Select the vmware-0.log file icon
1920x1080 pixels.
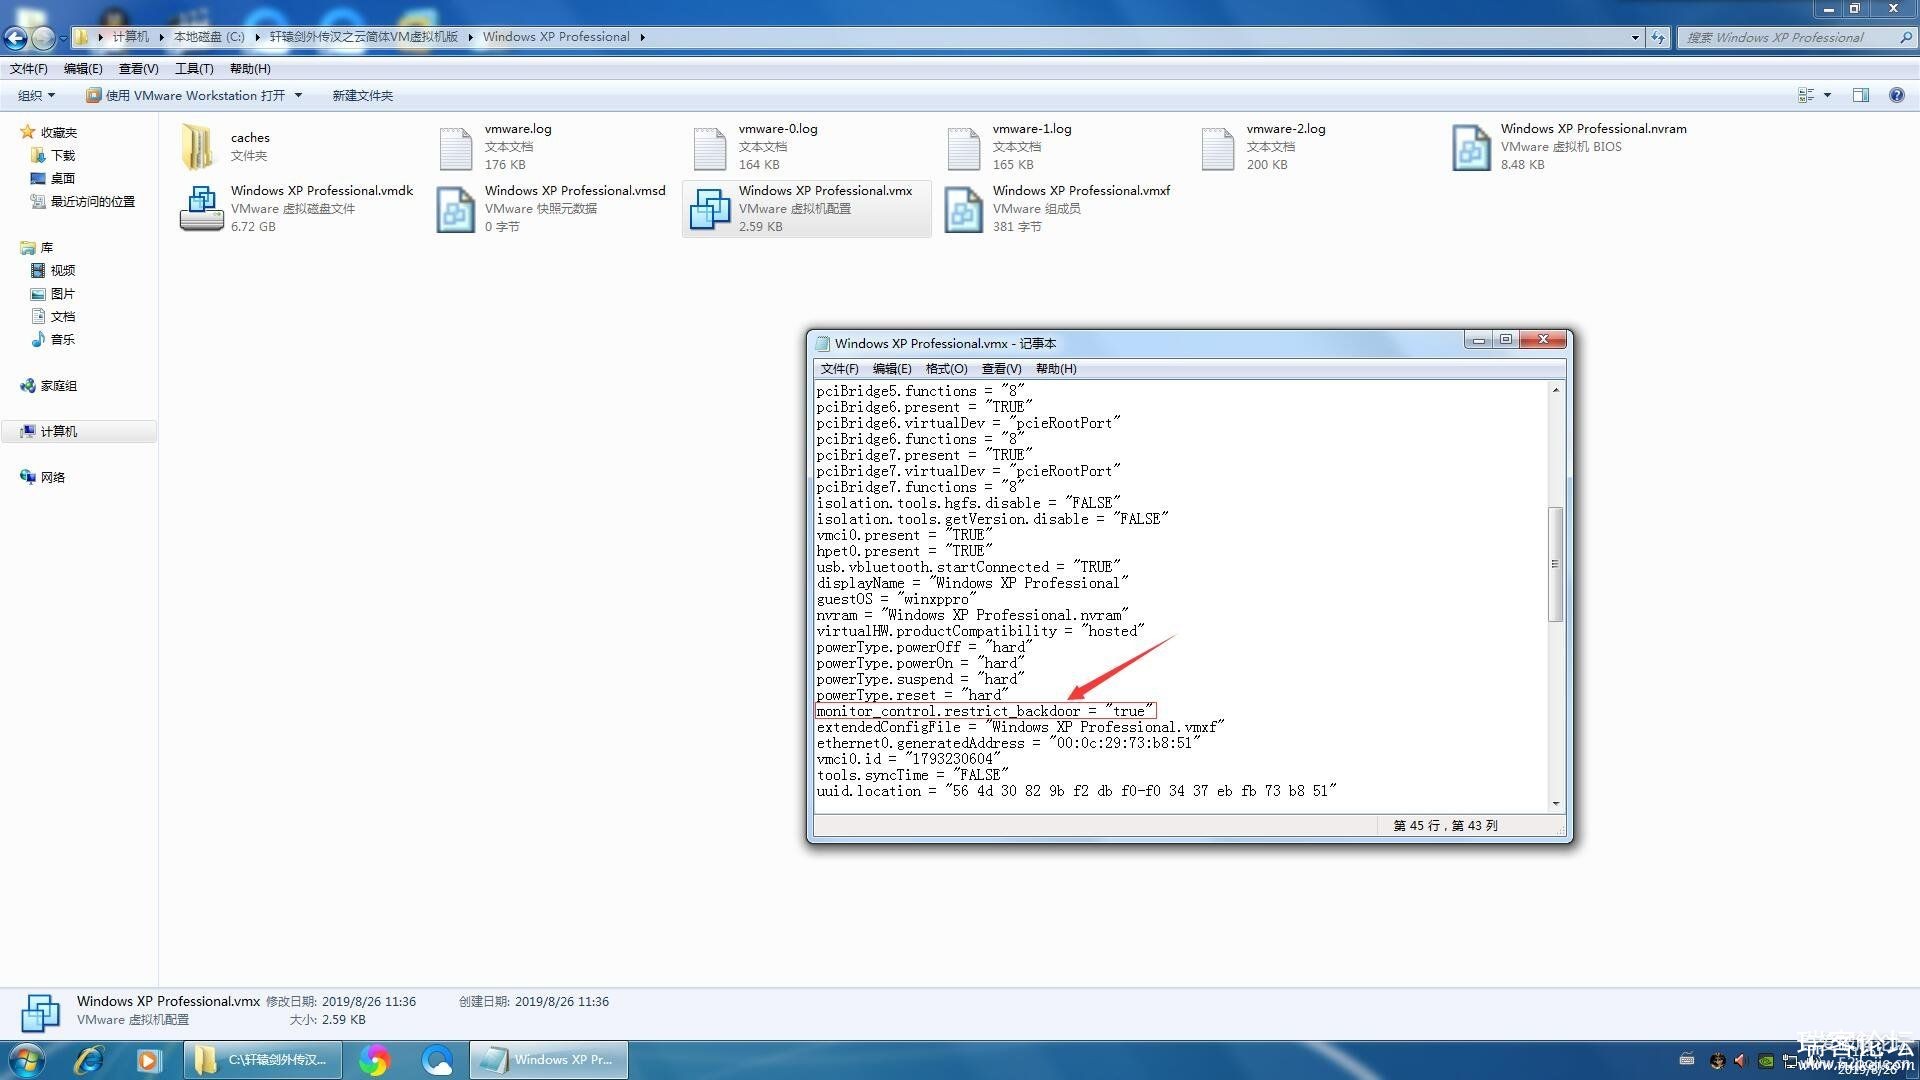(710, 148)
